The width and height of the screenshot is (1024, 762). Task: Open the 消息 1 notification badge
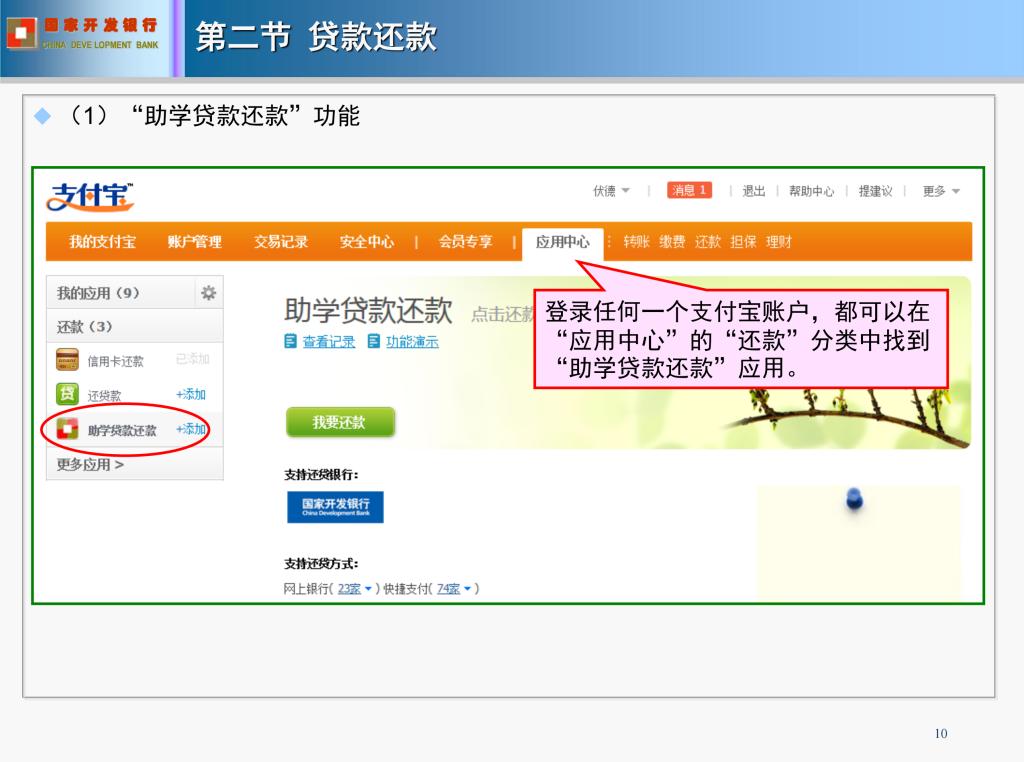pos(689,191)
